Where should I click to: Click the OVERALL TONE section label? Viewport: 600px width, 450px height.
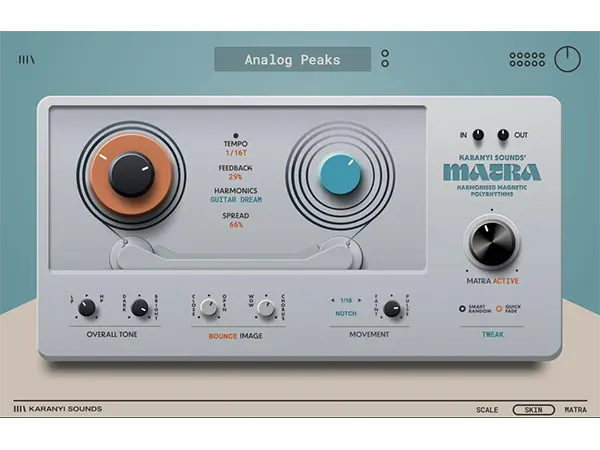click(x=112, y=334)
